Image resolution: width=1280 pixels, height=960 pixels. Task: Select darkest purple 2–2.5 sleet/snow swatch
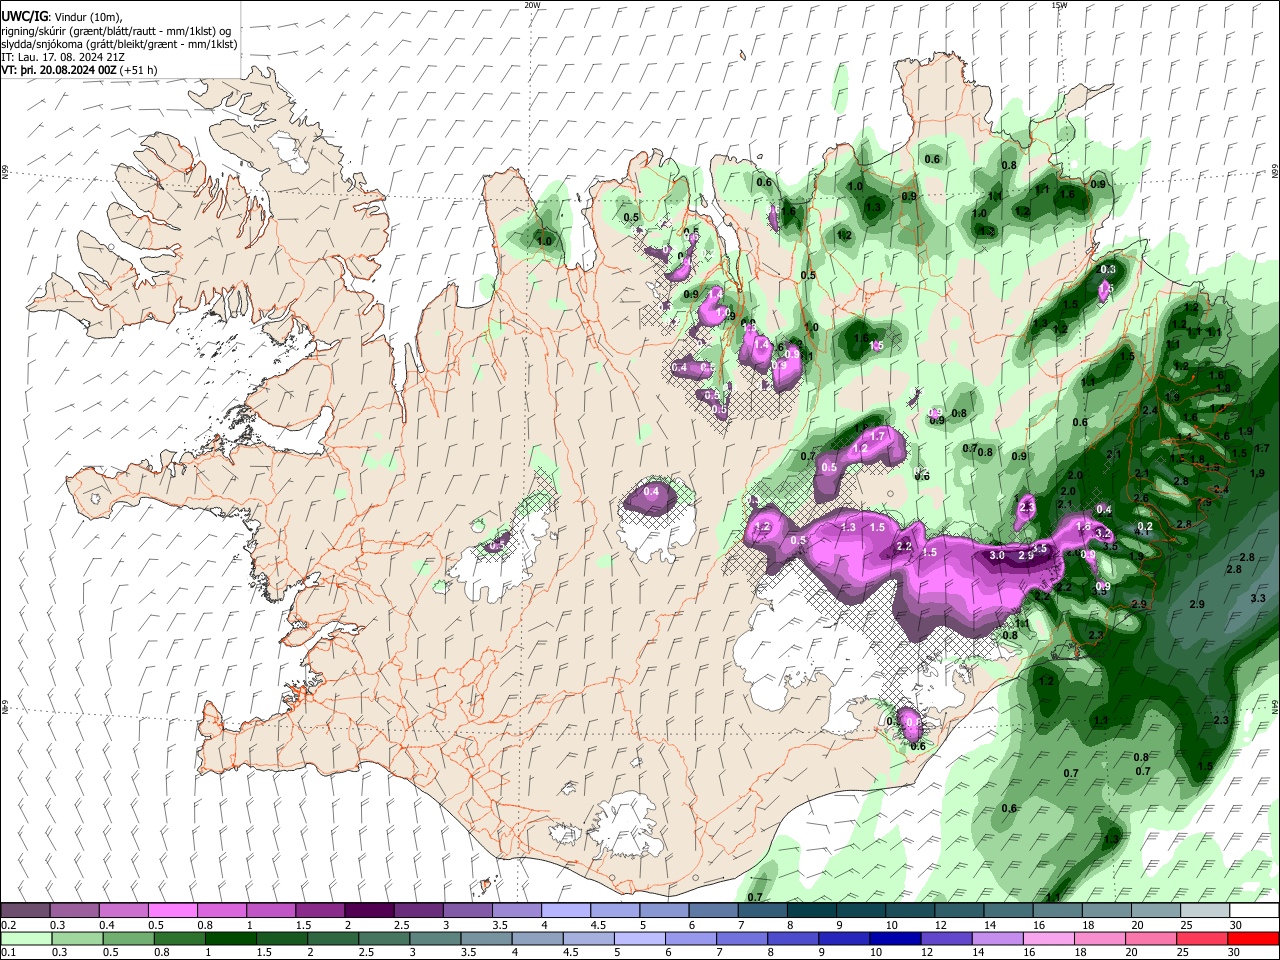[x=369, y=911]
